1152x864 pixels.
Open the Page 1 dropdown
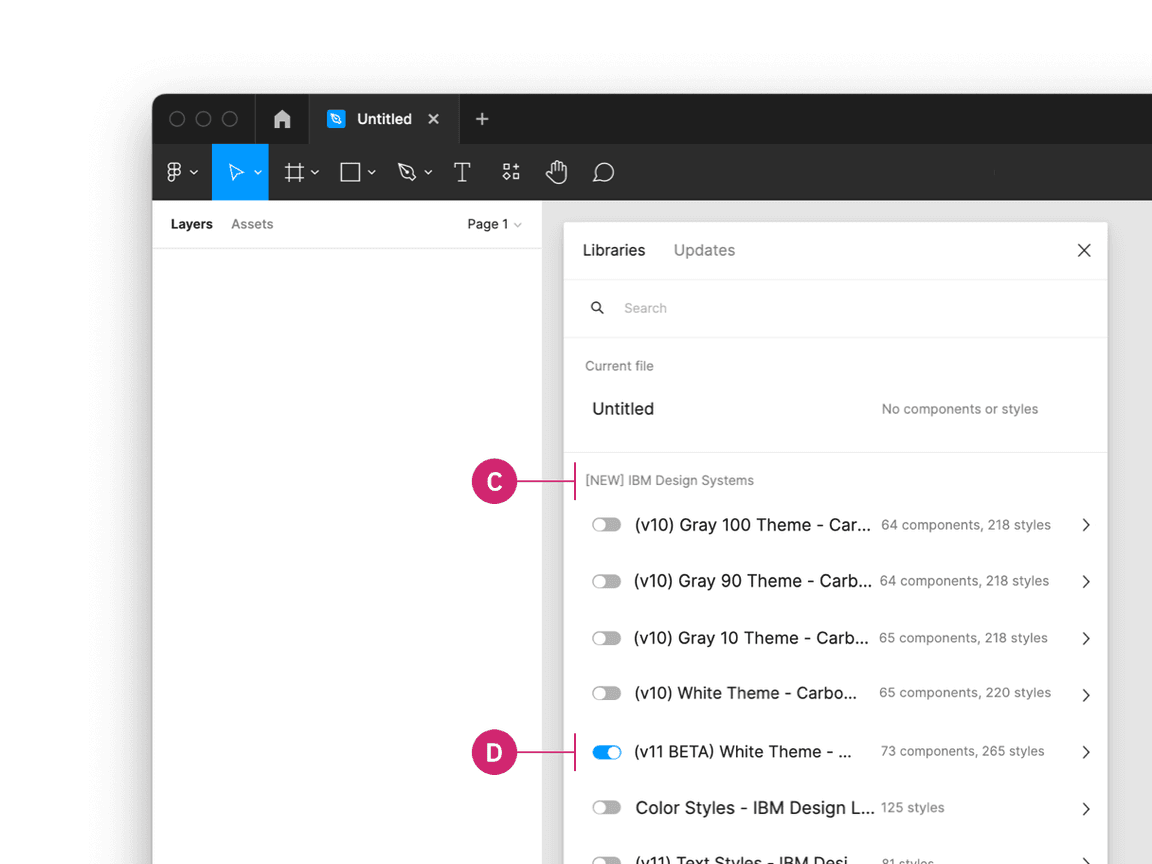pyautogui.click(x=494, y=224)
